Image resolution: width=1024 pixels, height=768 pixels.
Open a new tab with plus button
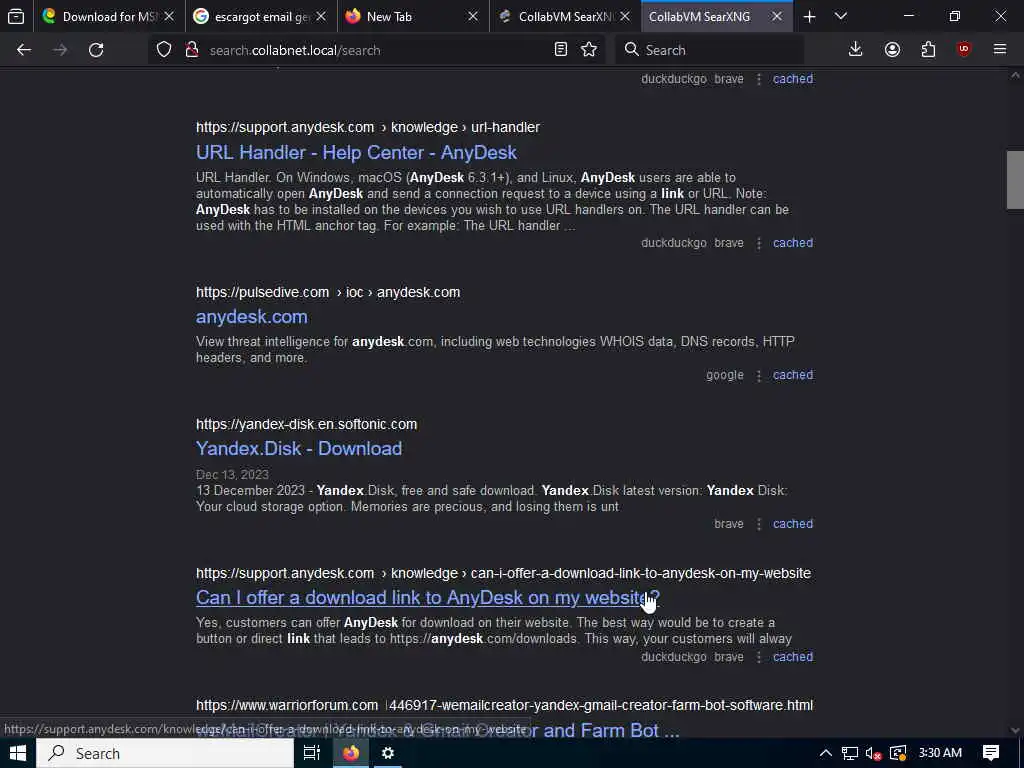tap(809, 16)
